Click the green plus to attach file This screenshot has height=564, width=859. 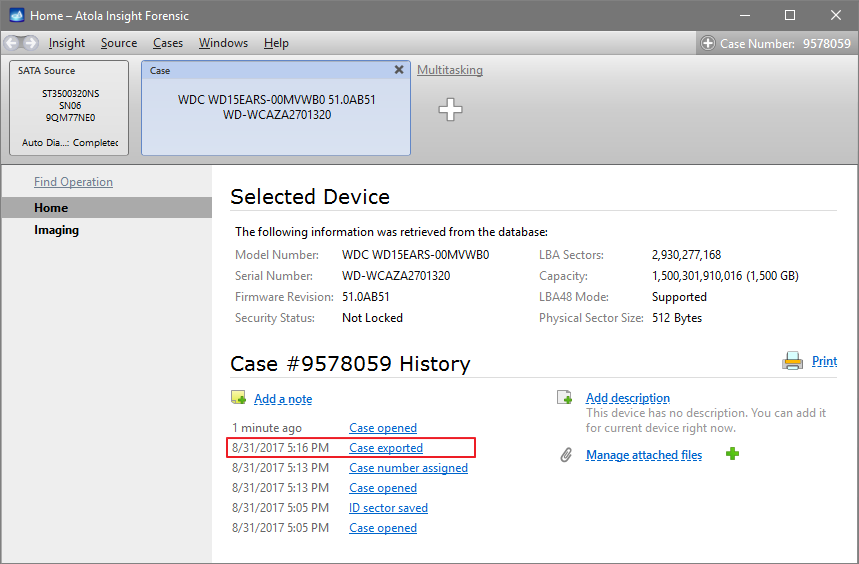[x=732, y=454]
